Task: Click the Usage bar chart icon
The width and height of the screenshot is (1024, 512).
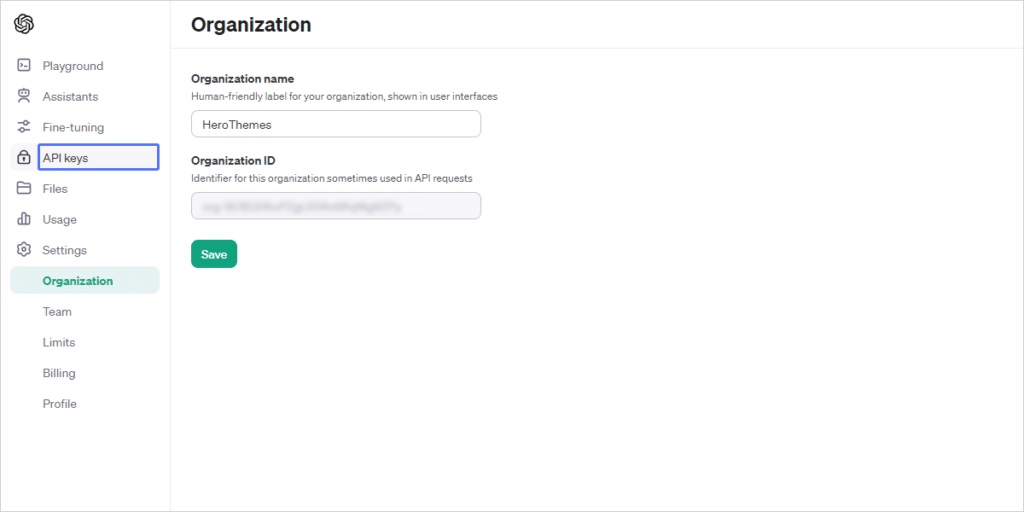Action: point(24,219)
